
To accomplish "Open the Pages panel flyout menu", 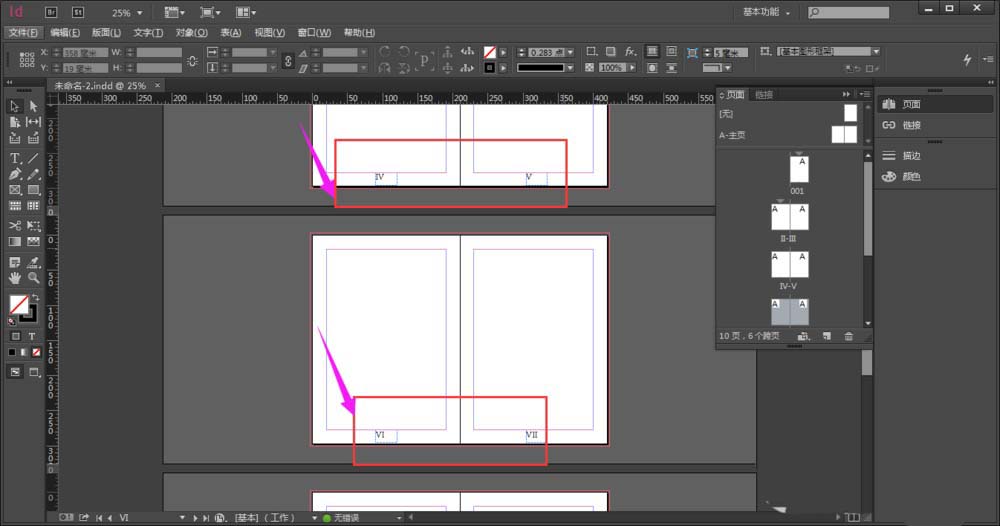I will [x=864, y=94].
